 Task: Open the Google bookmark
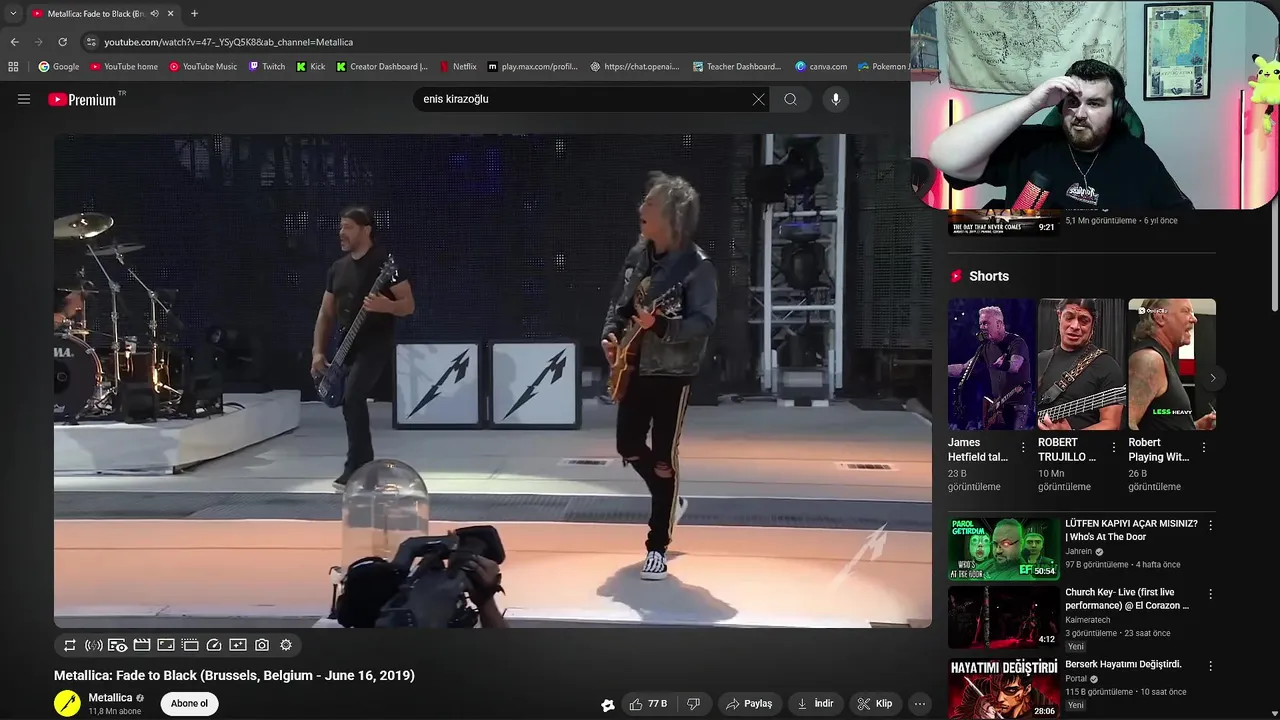coord(59,67)
